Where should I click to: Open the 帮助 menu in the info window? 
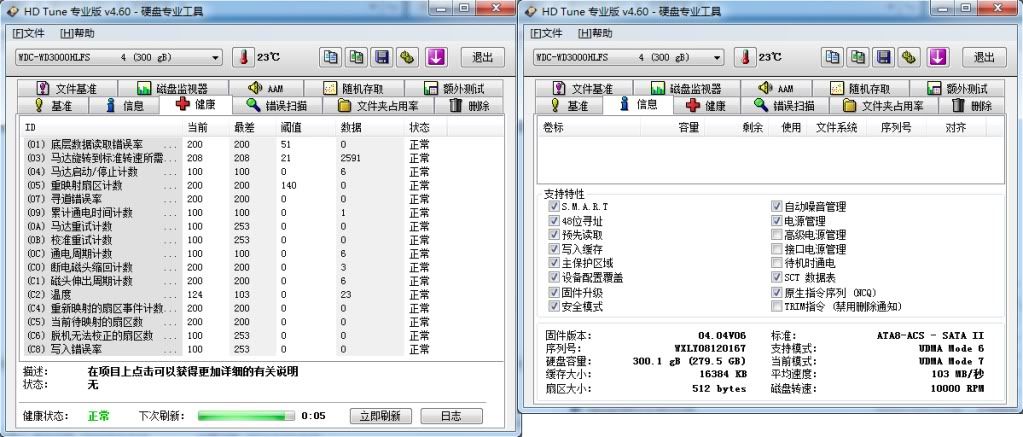(x=590, y=33)
